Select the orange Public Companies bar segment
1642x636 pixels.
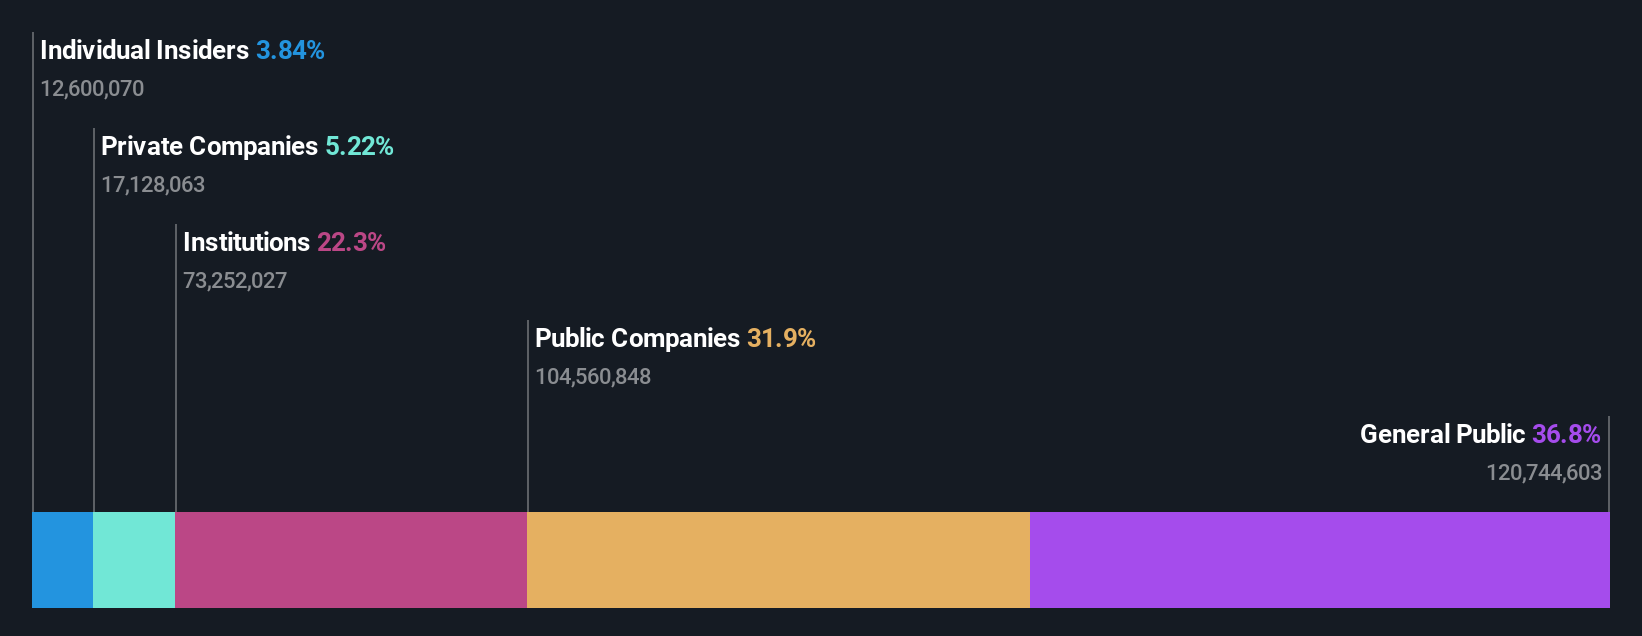point(778,560)
